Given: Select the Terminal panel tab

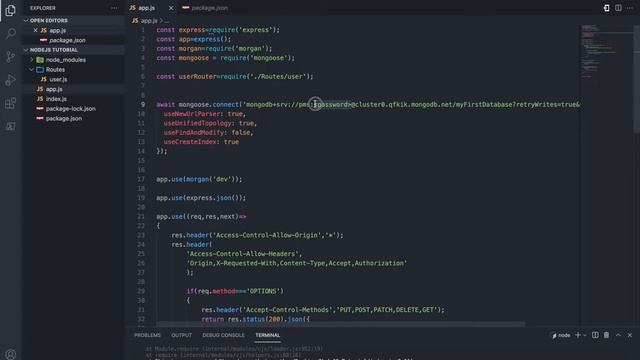Looking at the screenshot, I should pos(268,335).
